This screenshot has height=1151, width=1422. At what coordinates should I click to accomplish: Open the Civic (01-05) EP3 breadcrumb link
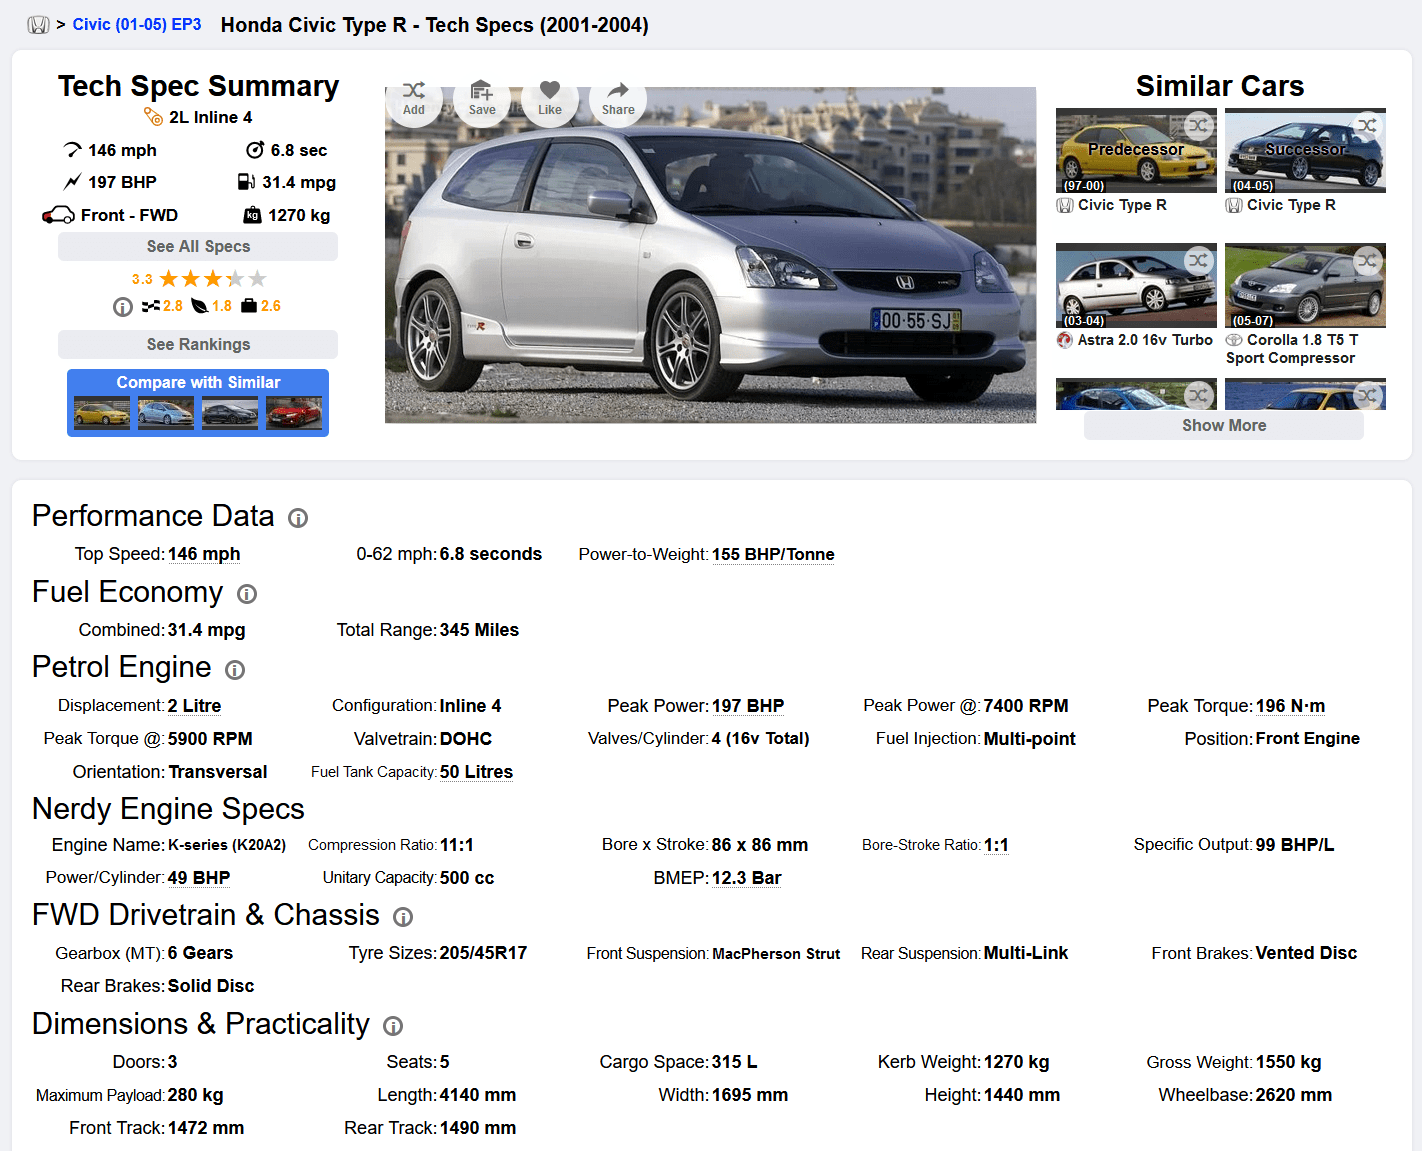coord(136,24)
